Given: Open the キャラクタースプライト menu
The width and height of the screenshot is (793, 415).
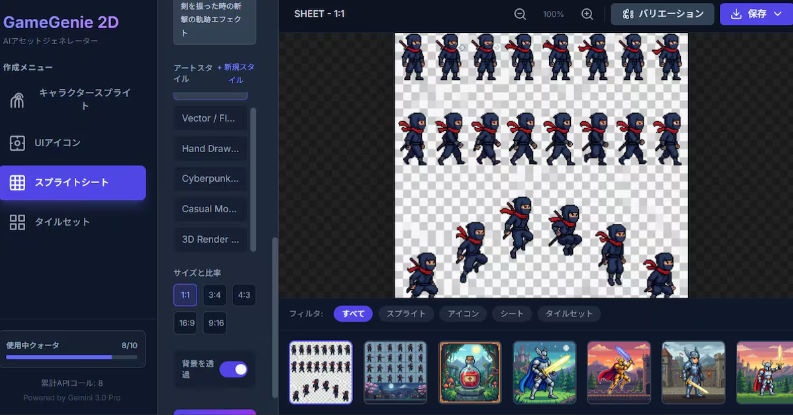Looking at the screenshot, I should pyautogui.click(x=73, y=100).
